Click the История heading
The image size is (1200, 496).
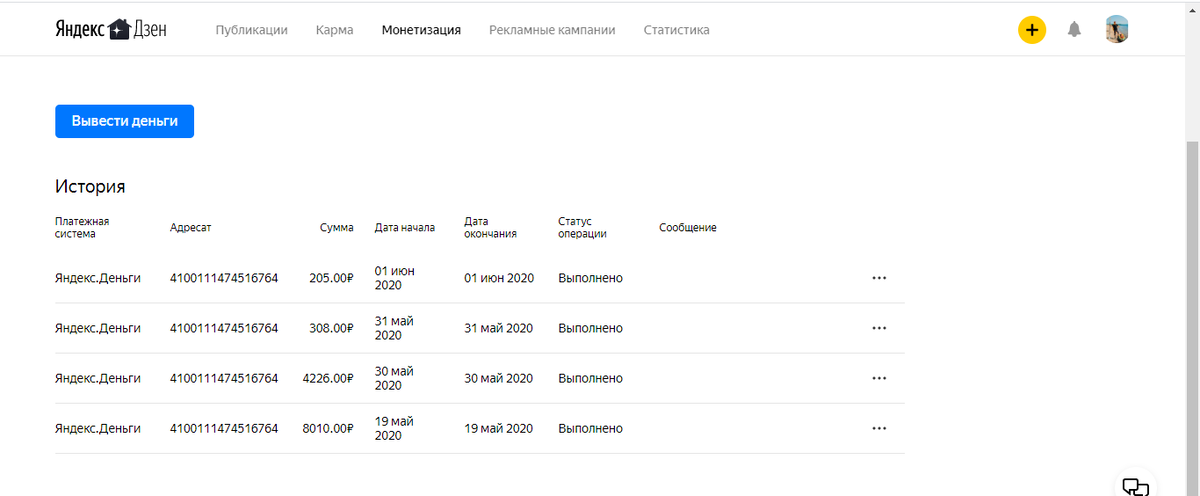click(x=90, y=187)
